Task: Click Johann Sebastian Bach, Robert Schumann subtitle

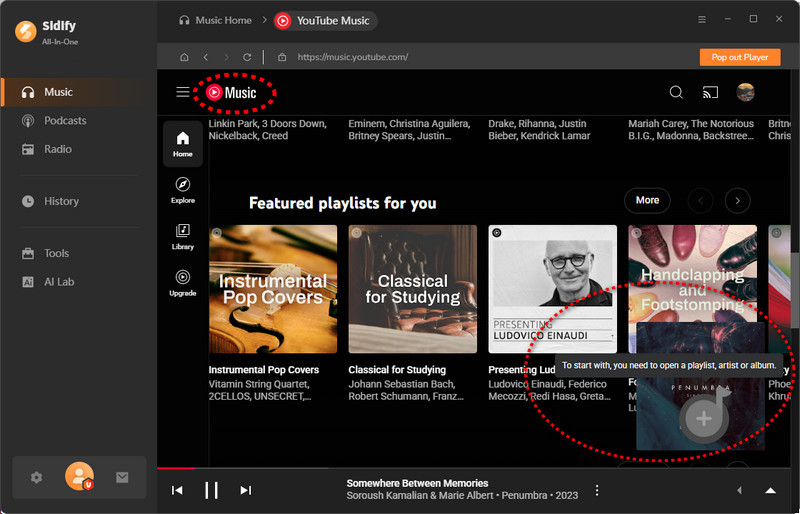Action: click(406, 390)
